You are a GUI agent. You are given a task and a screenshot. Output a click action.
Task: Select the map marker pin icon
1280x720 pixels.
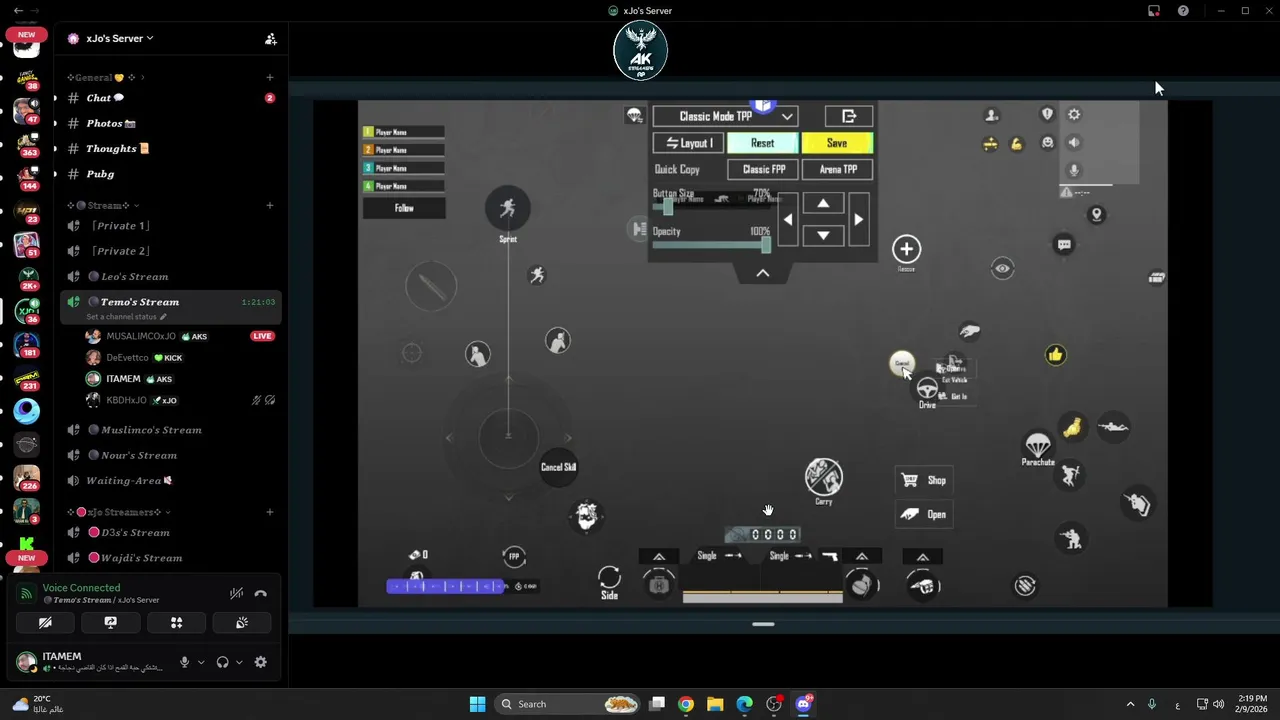pyautogui.click(x=1096, y=215)
